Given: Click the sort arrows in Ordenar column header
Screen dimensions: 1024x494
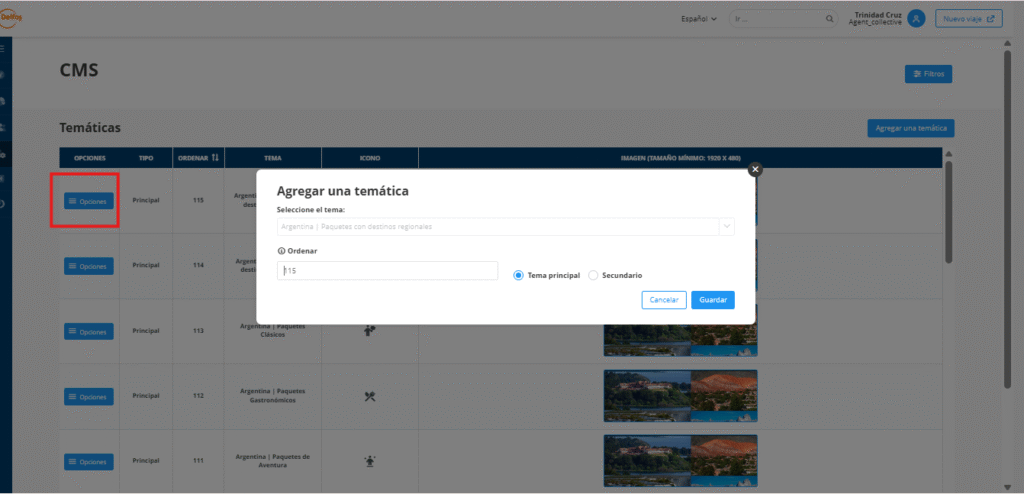Looking at the screenshot, I should [x=215, y=158].
